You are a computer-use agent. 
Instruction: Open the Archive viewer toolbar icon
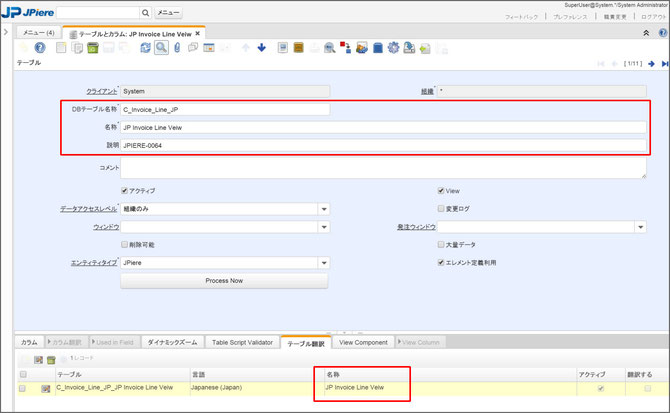click(x=298, y=47)
